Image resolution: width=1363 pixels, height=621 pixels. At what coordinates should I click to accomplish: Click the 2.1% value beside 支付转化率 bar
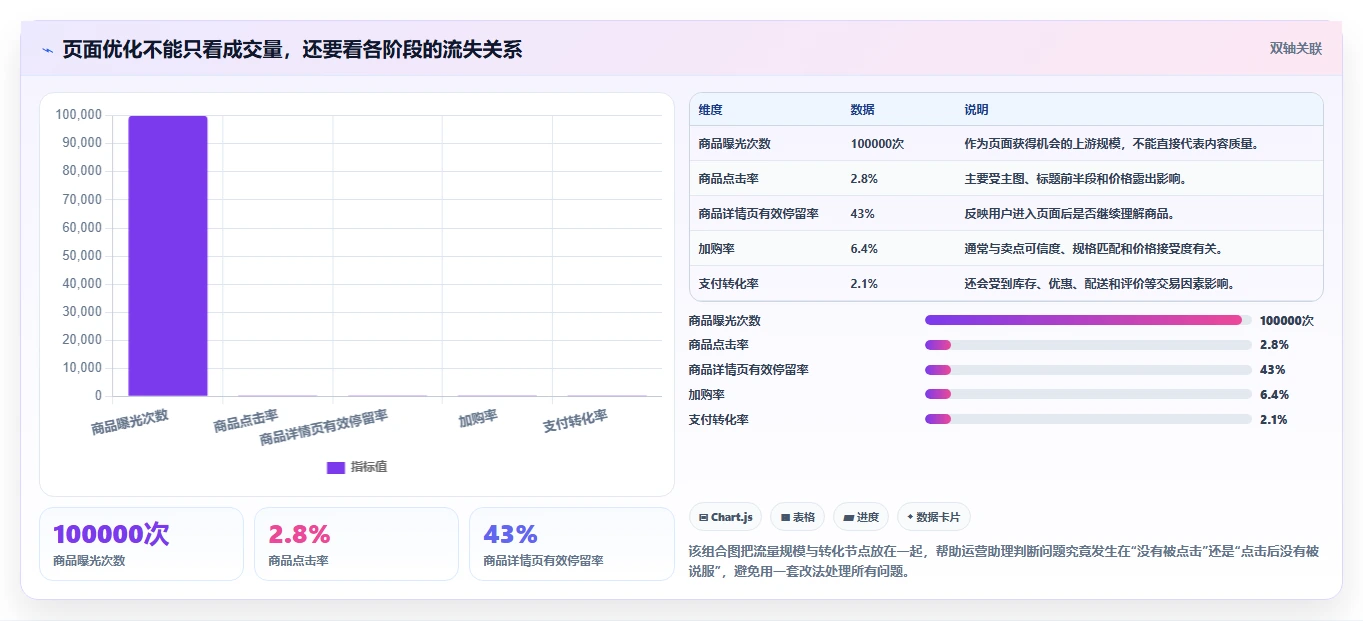(1274, 420)
